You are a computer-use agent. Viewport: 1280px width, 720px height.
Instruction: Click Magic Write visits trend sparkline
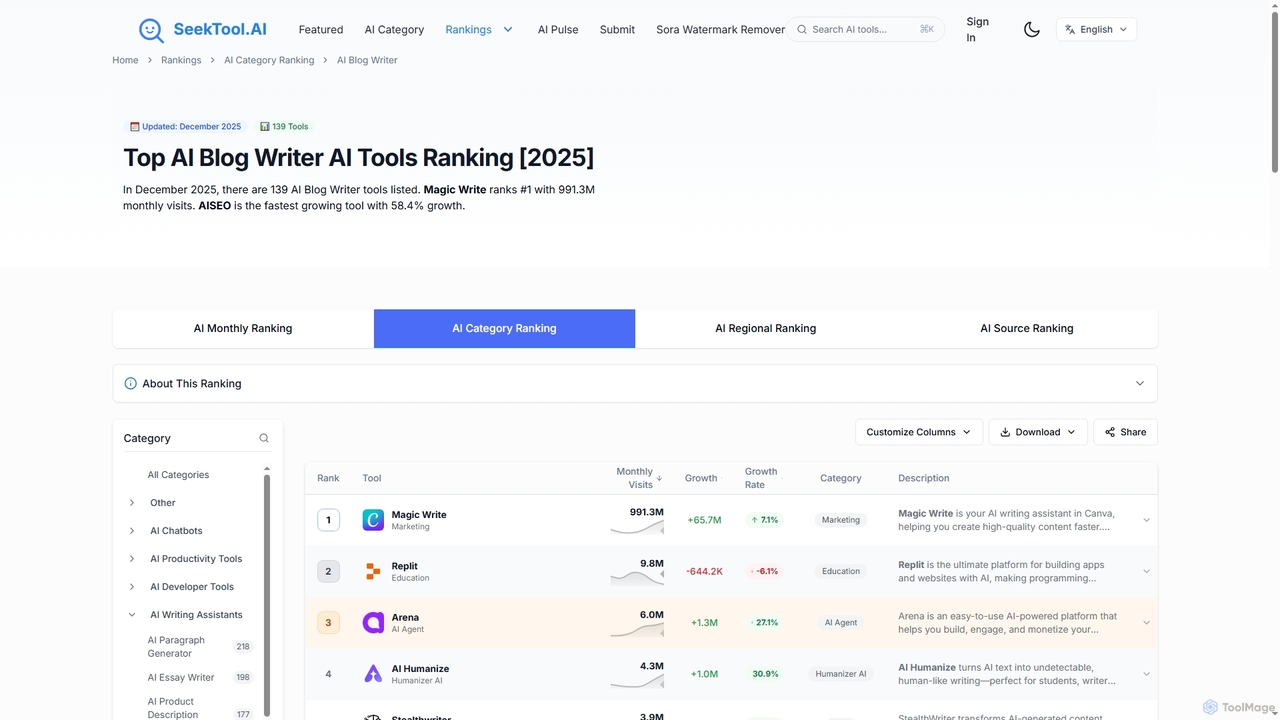(x=637, y=527)
